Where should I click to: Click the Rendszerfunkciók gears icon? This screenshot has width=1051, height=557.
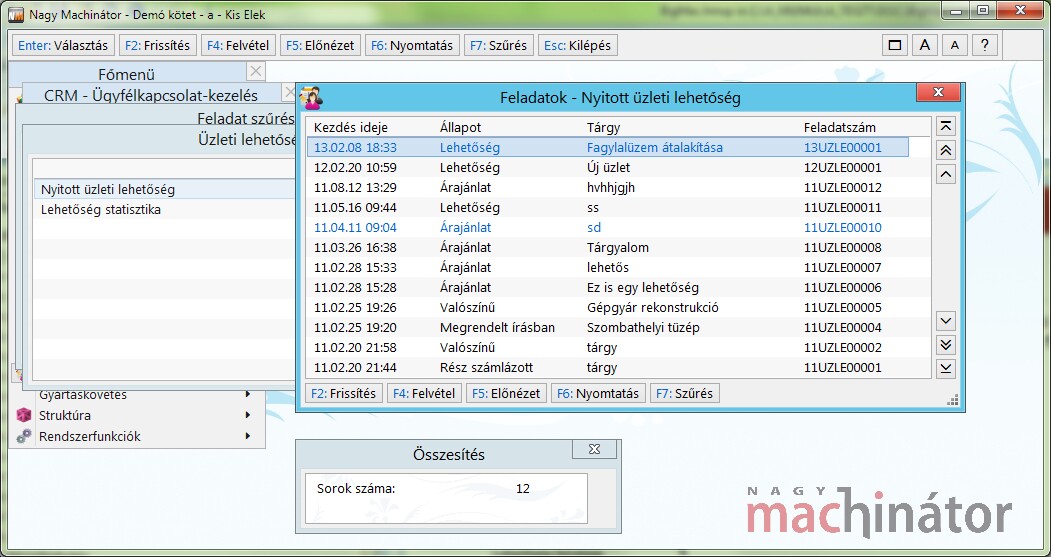[x=24, y=436]
